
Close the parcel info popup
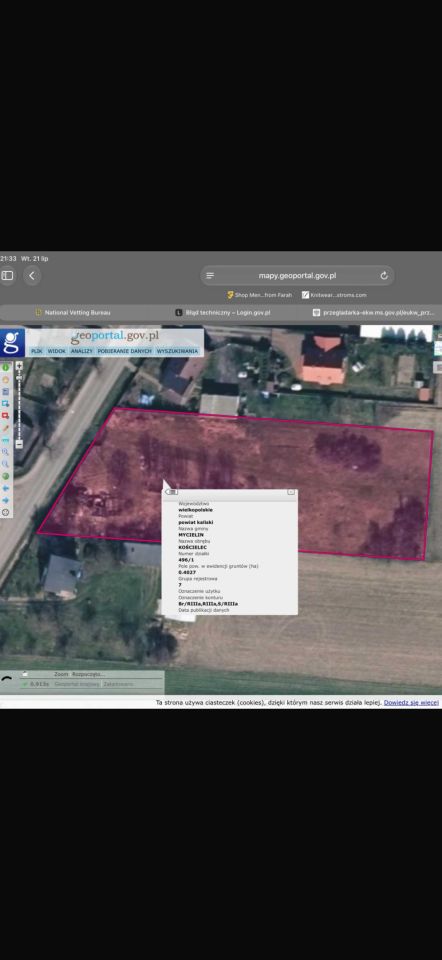[291, 492]
